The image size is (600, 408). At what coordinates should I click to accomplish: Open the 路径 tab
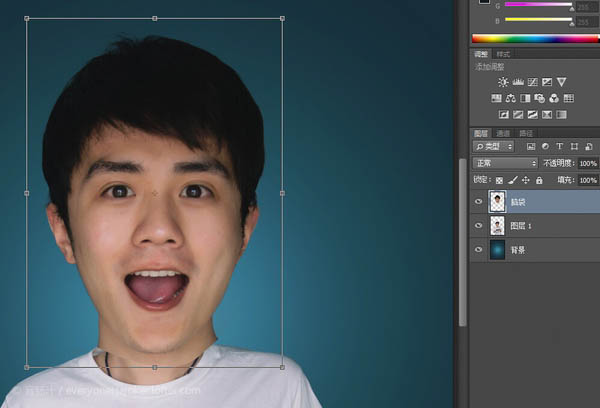pos(525,133)
